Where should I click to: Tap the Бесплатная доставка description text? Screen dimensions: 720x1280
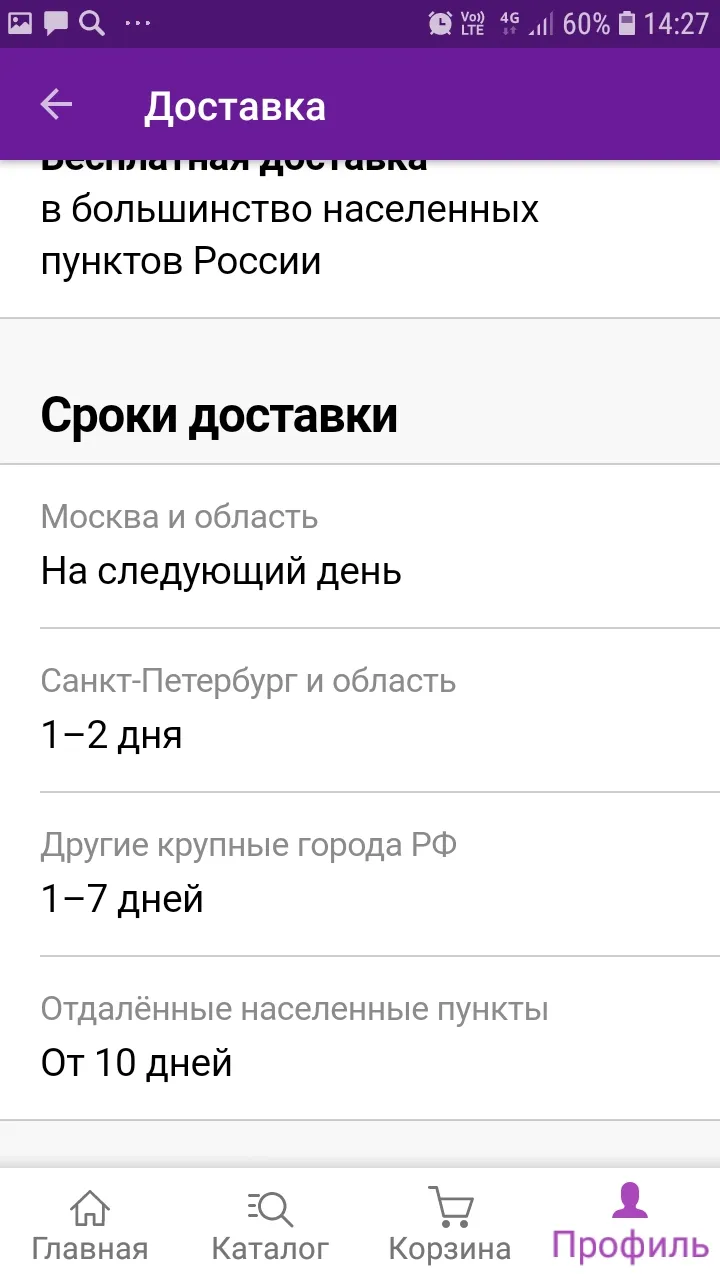[290, 235]
